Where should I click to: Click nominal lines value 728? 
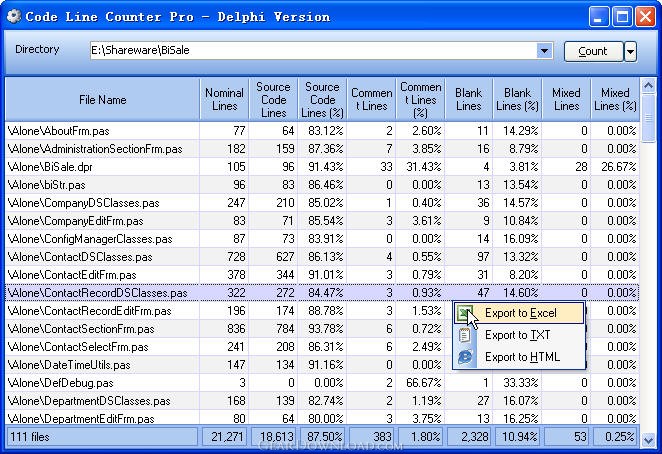[224, 257]
